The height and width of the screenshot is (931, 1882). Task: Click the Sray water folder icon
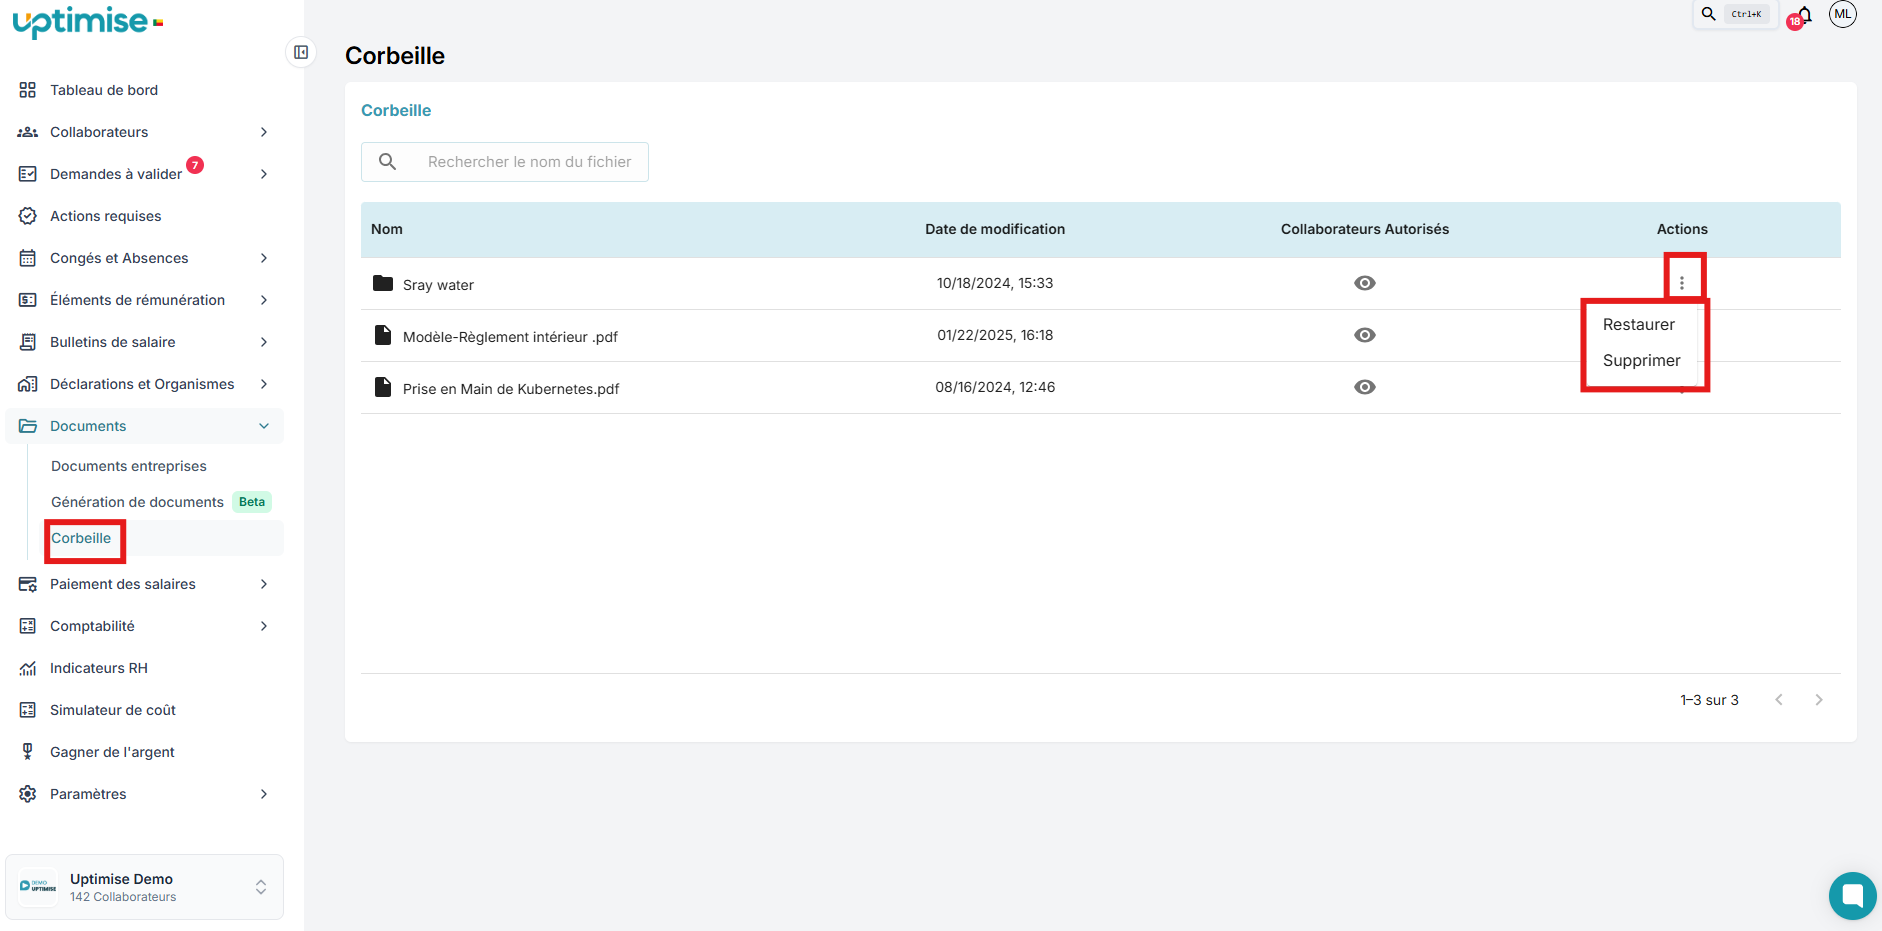pyautogui.click(x=382, y=283)
